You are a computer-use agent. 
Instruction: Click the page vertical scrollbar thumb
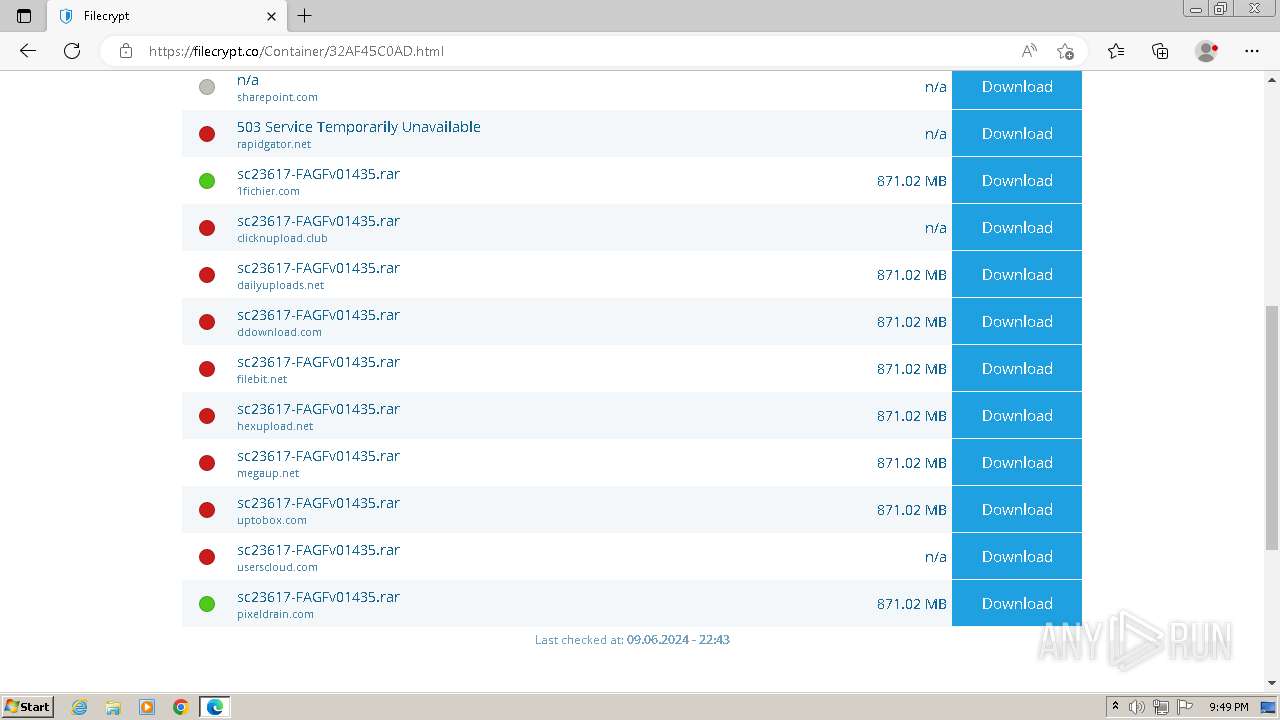(1272, 428)
